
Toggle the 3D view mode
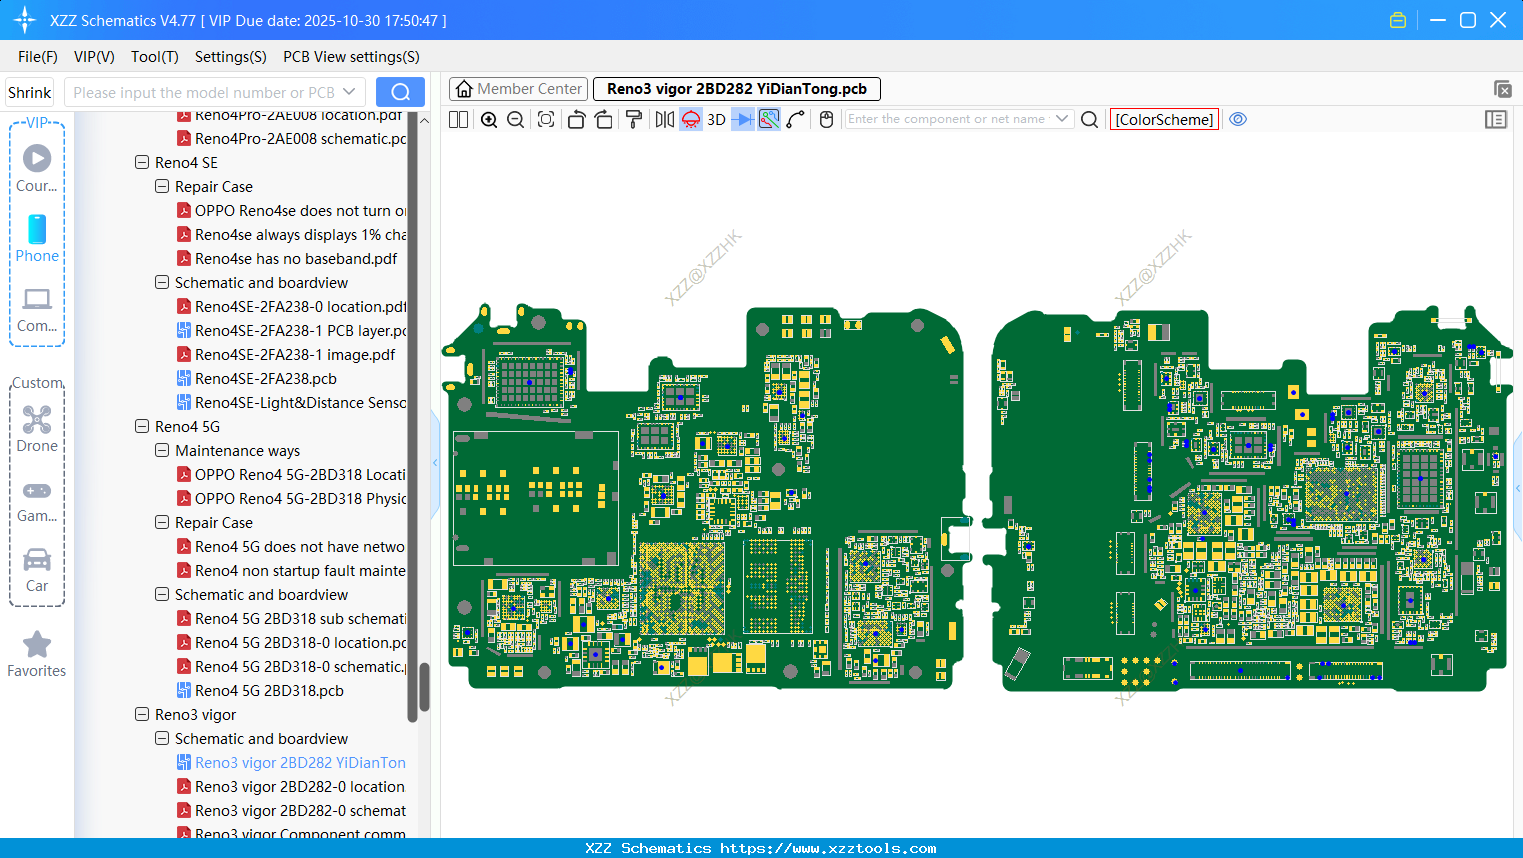(716, 120)
